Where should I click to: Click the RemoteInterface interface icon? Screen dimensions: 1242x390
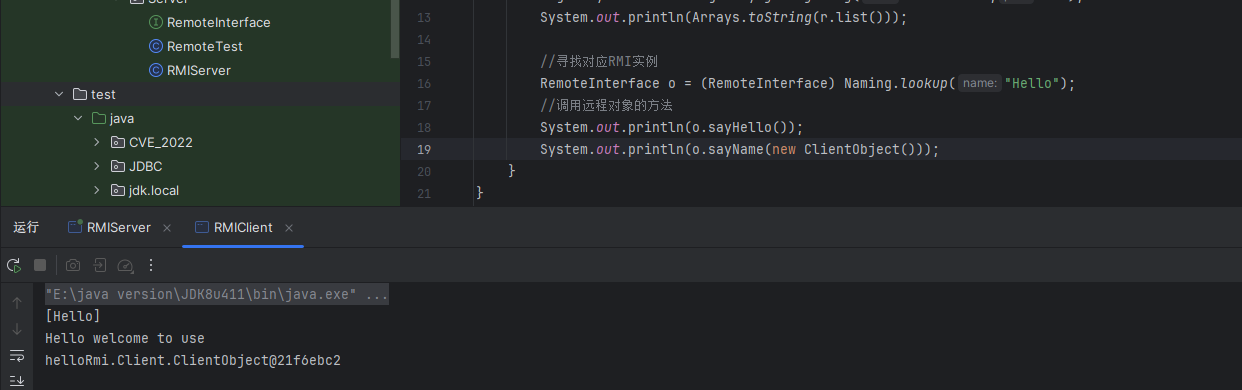click(x=155, y=22)
